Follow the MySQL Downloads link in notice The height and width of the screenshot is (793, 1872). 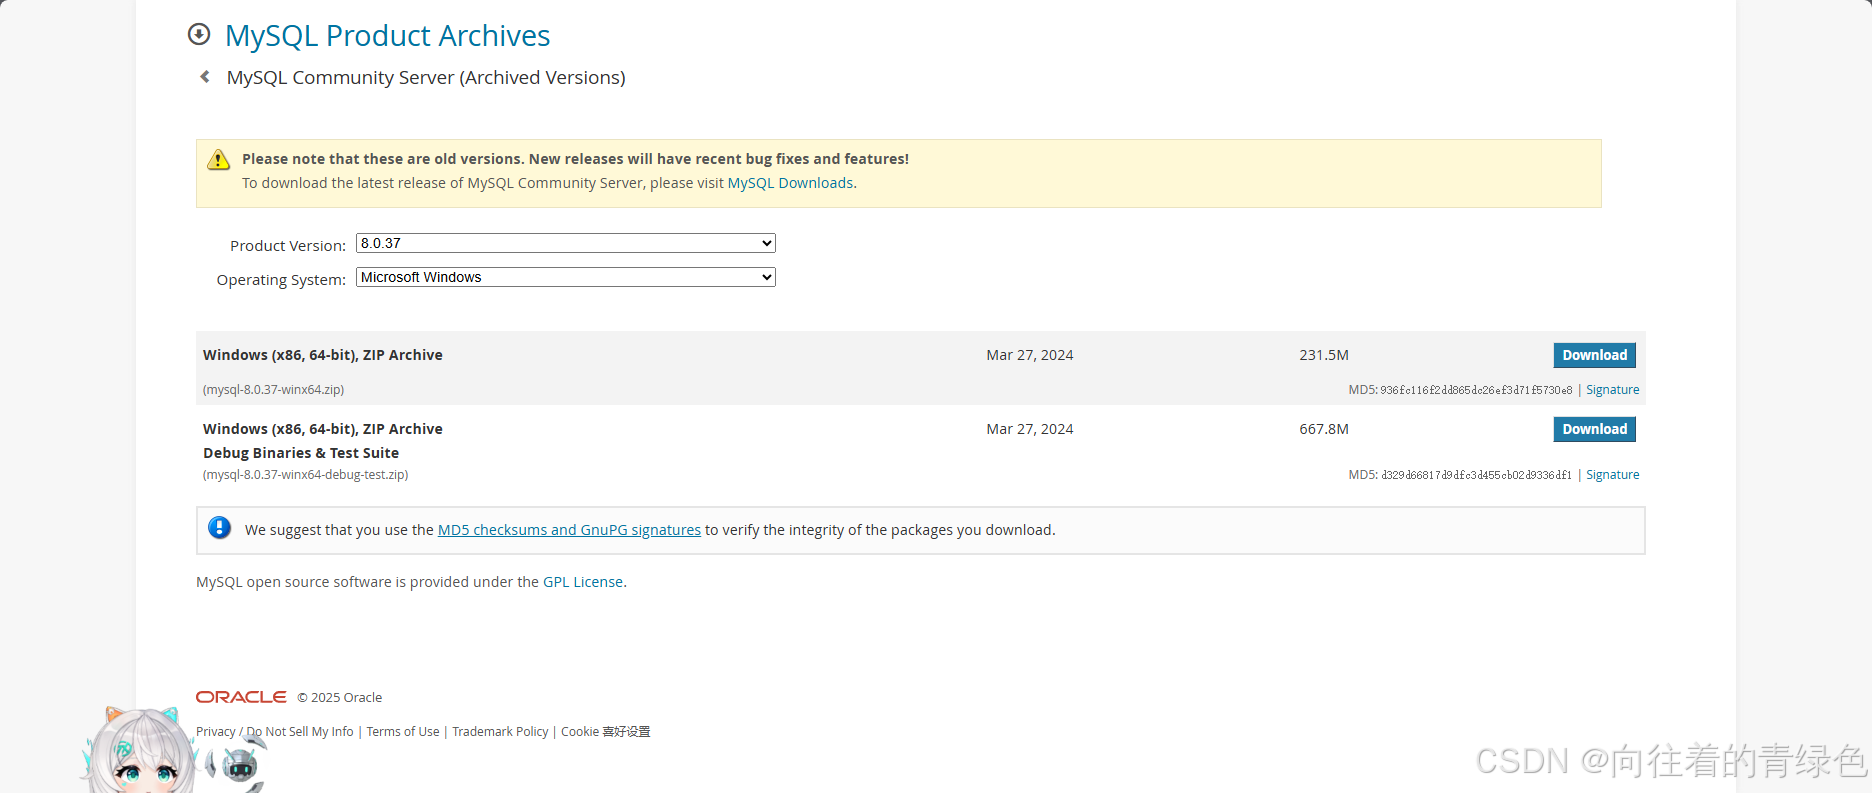click(x=790, y=183)
